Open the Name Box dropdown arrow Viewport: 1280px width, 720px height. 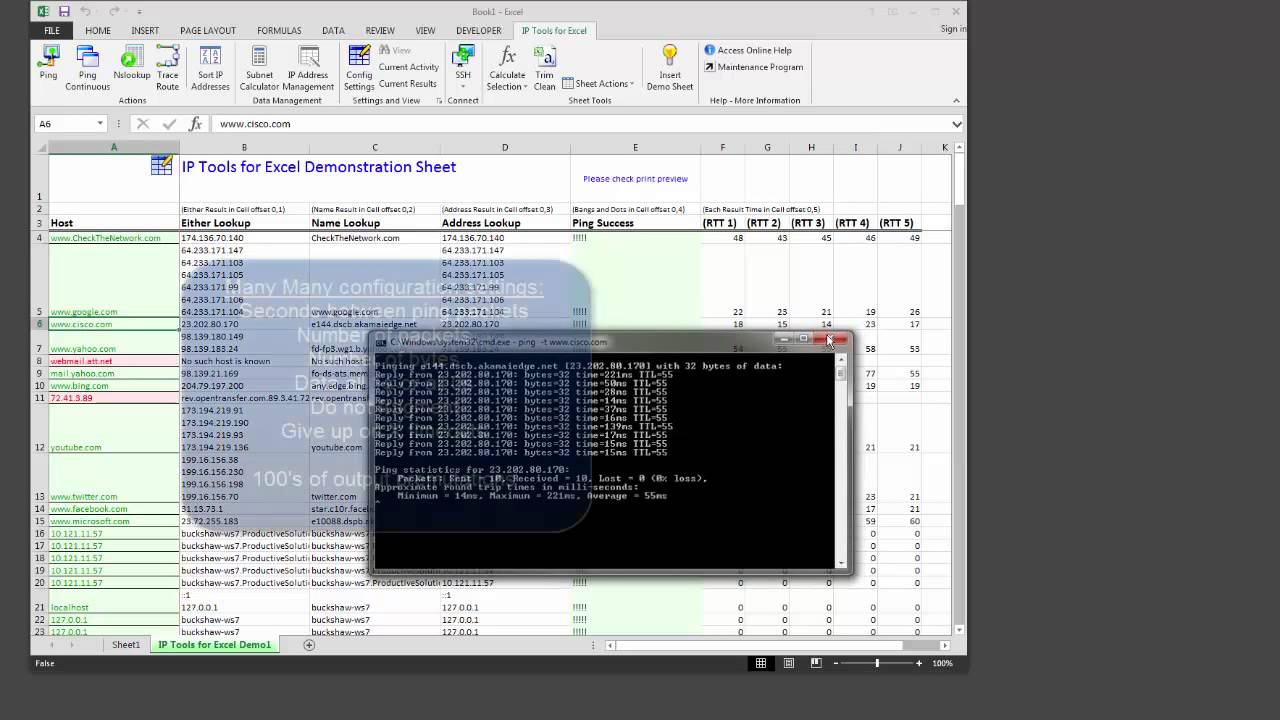pyautogui.click(x=100, y=124)
